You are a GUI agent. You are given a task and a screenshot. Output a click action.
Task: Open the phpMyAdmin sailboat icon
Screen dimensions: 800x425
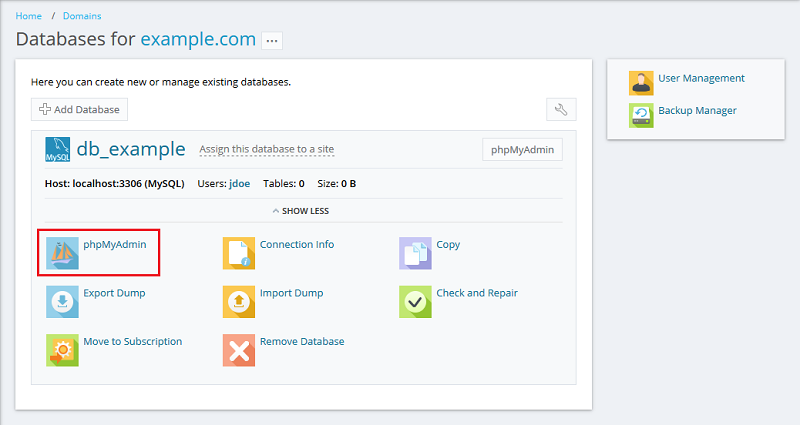tap(62, 253)
